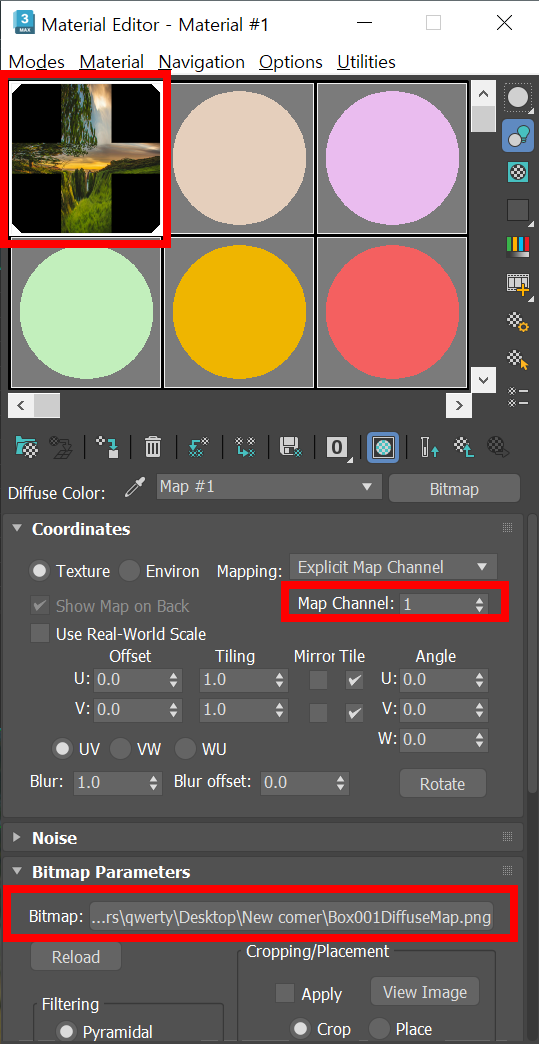Viewport: 539px width, 1044px height.
Task: Click the V Tiling spinner arrows
Action: [x=280, y=710]
